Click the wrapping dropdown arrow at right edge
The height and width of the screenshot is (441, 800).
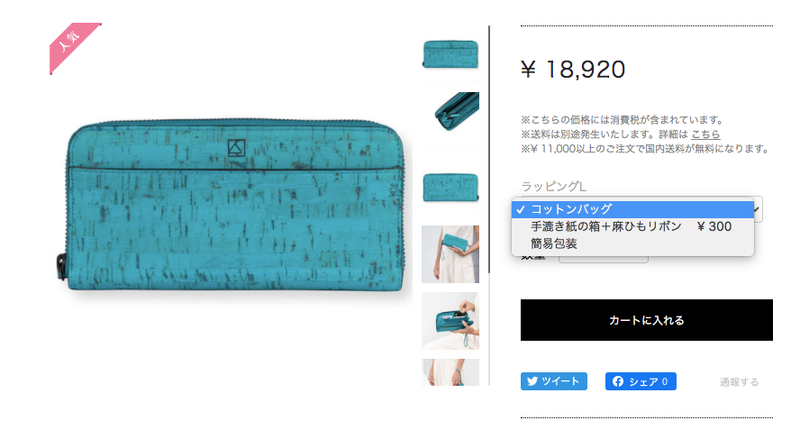[x=758, y=209]
